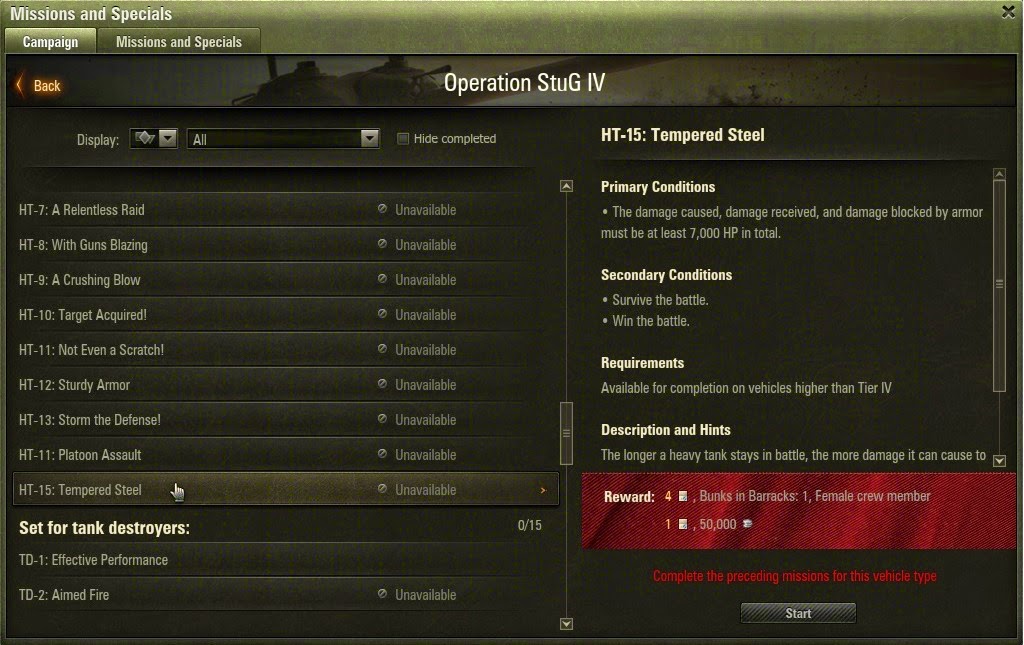This screenshot has height=645, width=1024.
Task: Click the arrow chevron on HT-15 Tempered Steel row
Action: click(543, 490)
